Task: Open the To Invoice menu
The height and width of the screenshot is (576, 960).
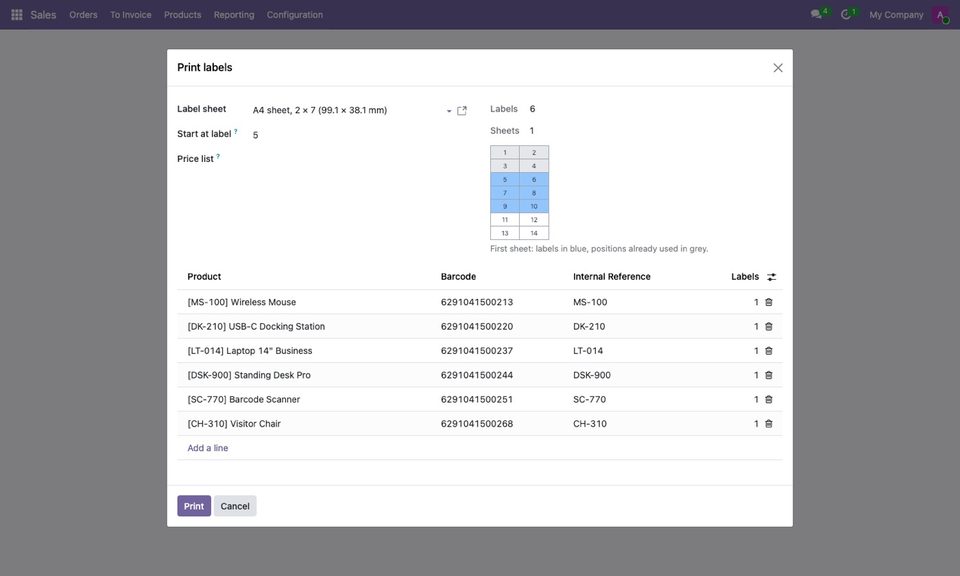Action: point(130,15)
